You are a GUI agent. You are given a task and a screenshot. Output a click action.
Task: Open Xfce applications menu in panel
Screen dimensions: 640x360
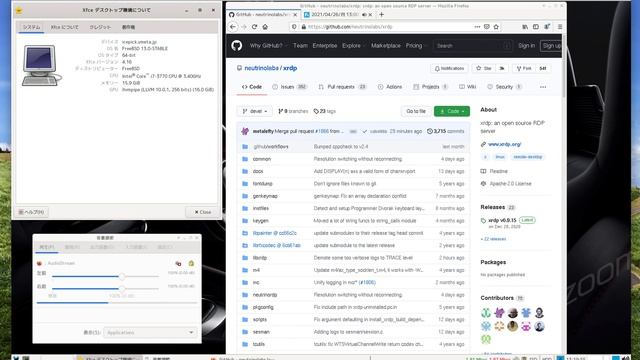coord(16,358)
